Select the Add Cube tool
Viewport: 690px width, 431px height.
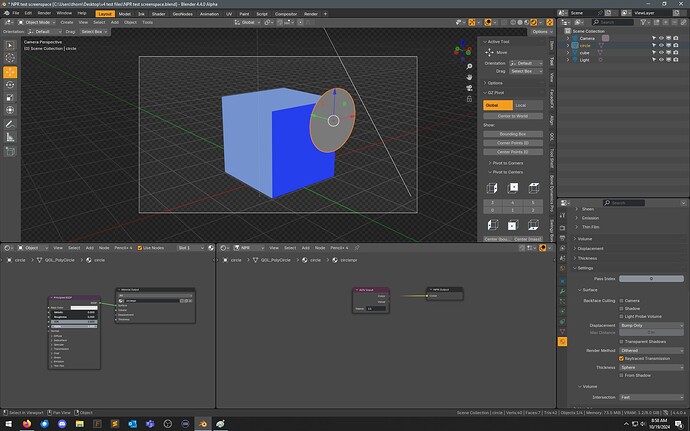[10, 151]
